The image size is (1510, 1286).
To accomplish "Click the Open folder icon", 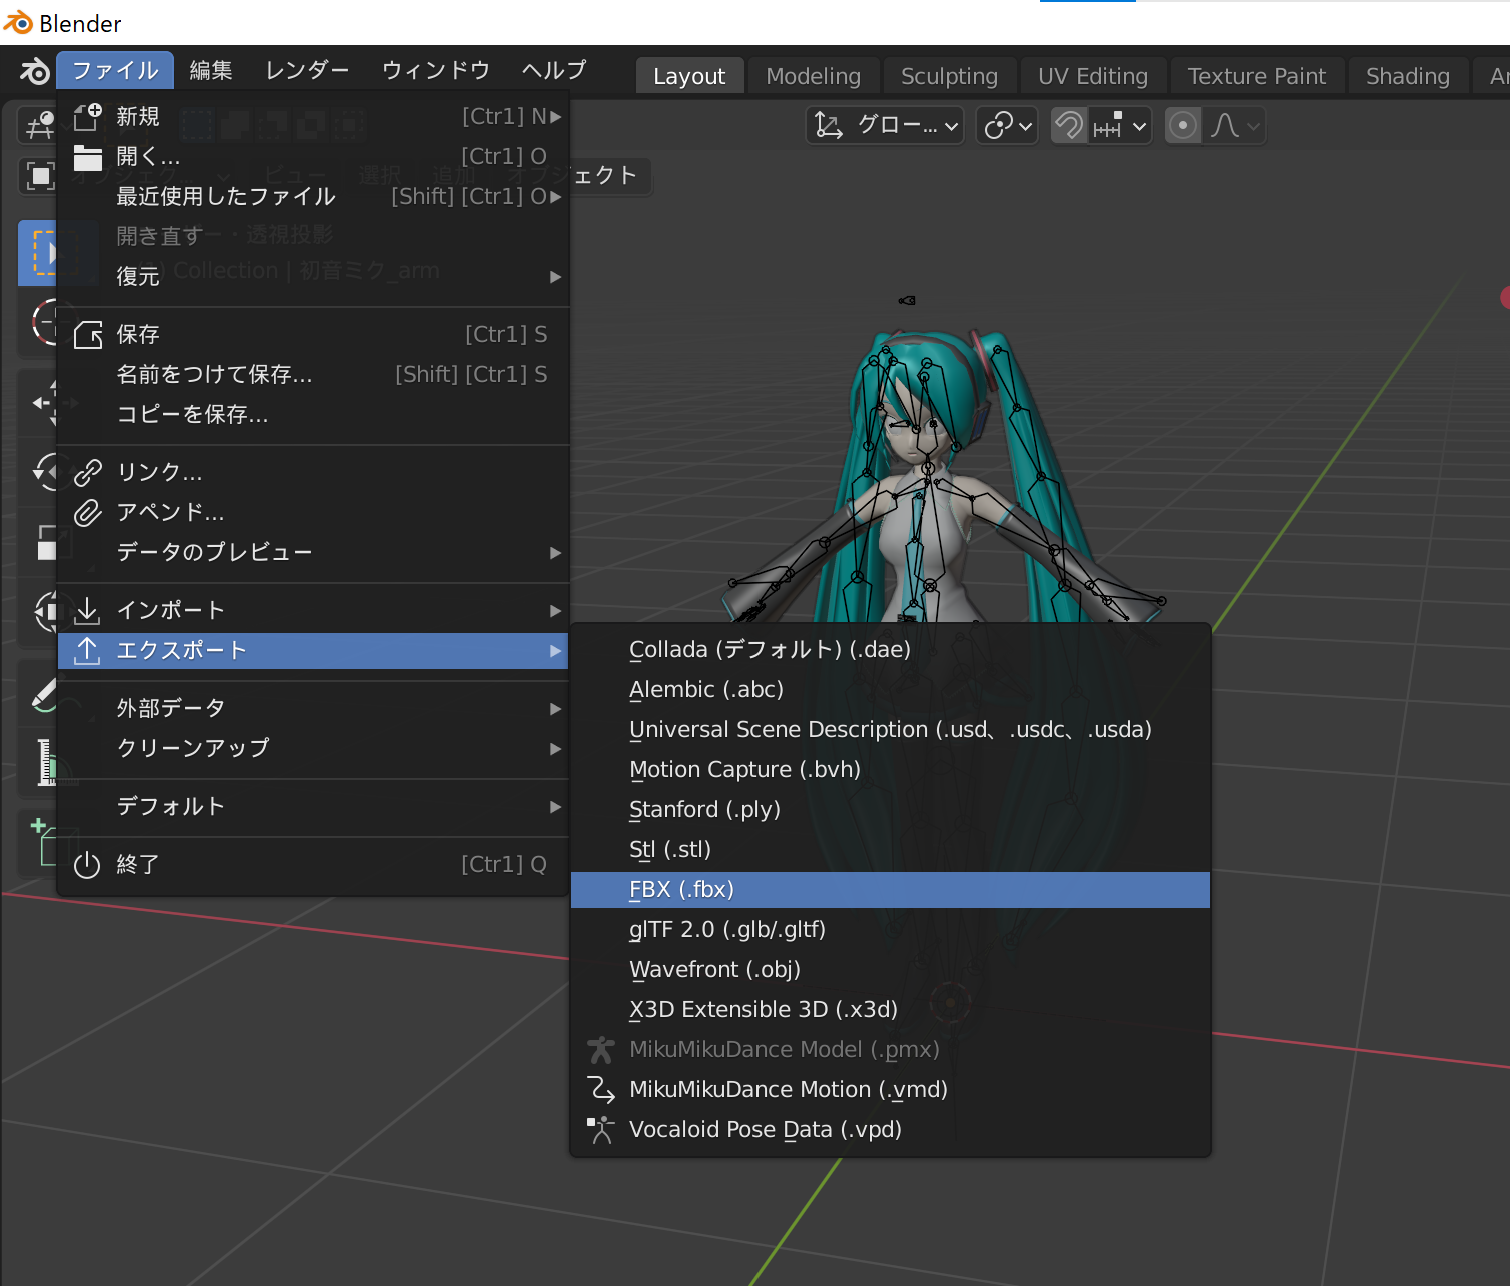I will tap(88, 157).
